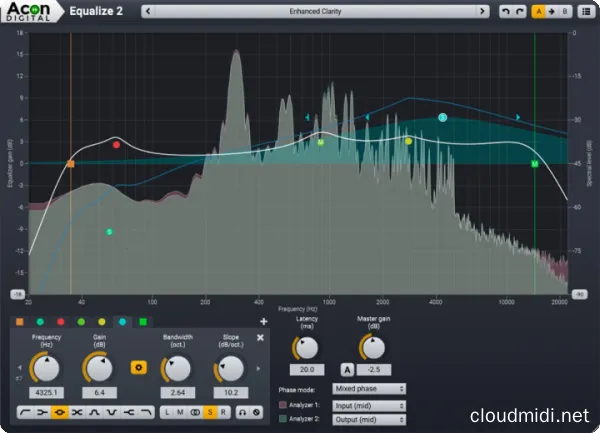The height and width of the screenshot is (433, 600).
Task: Open the Enhanced Clarity preset selector
Action: click(315, 11)
